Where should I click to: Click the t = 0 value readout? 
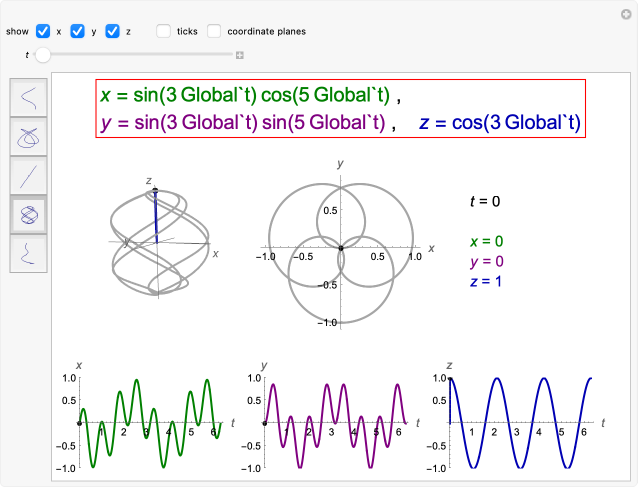pyautogui.click(x=485, y=201)
